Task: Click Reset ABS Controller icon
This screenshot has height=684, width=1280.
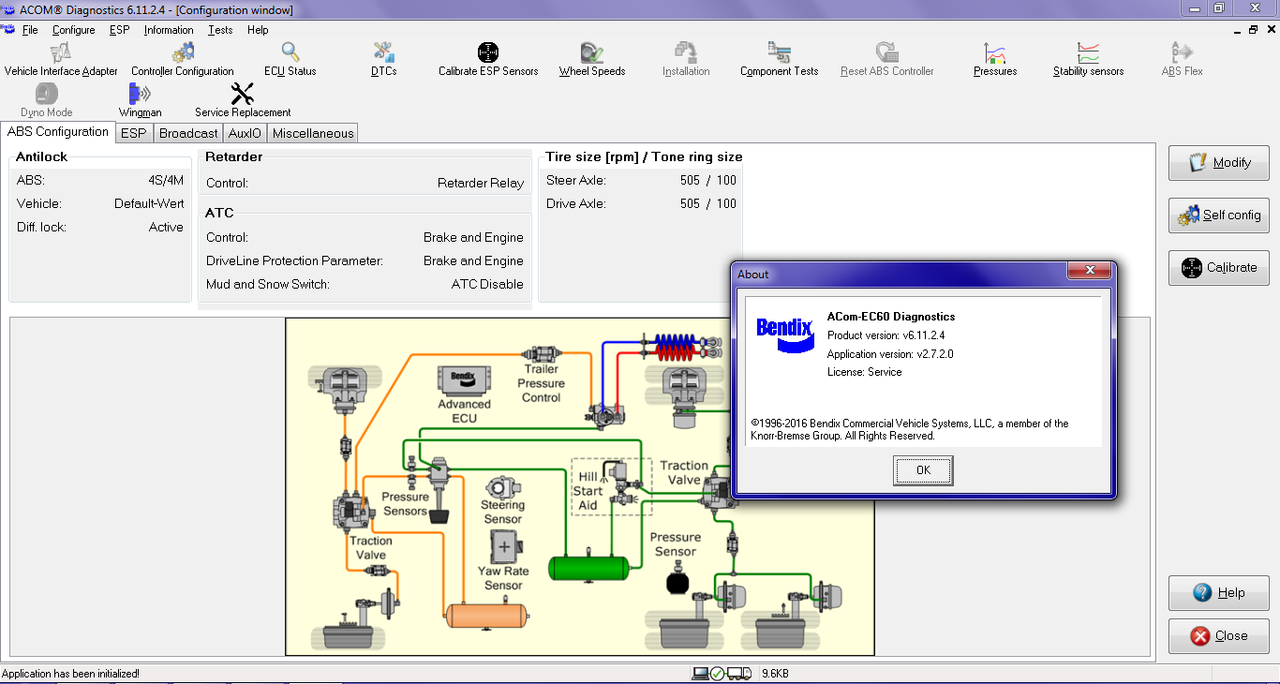Action: 887,52
